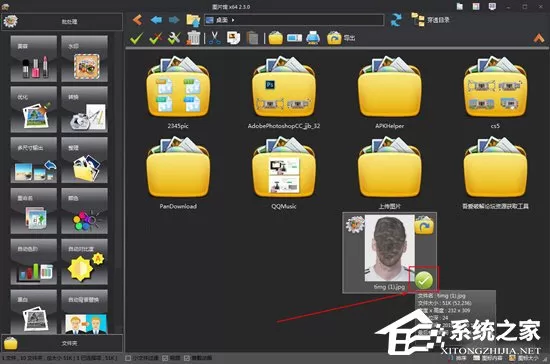Click the orange back arrow
550x364 pixels.
coord(138,20)
